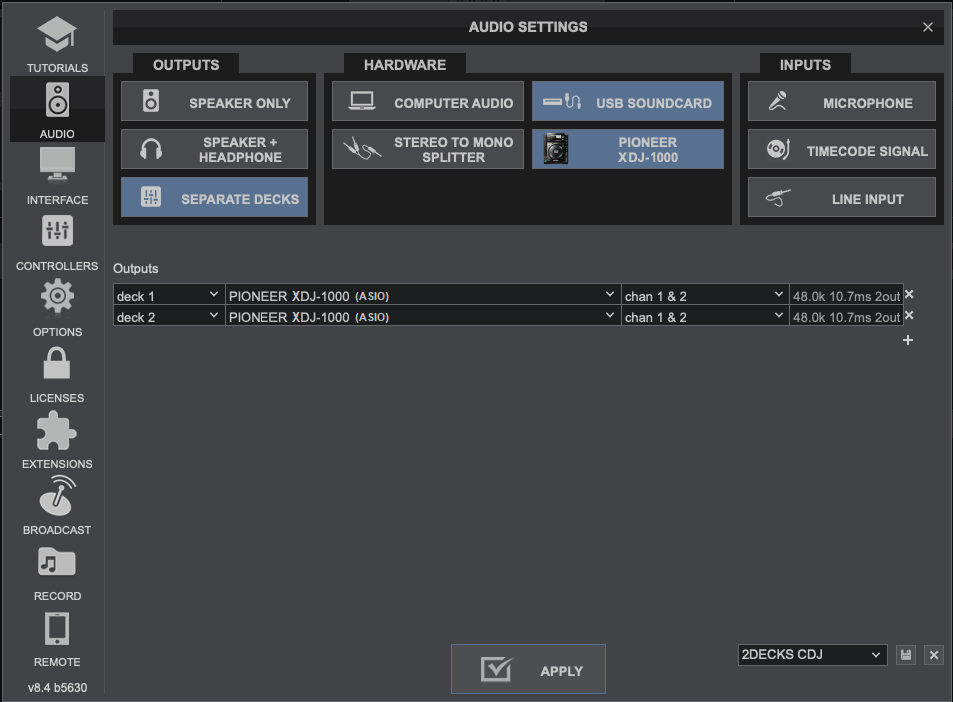Click the version text v8.4 b5630
The image size is (953, 702).
coord(57,687)
